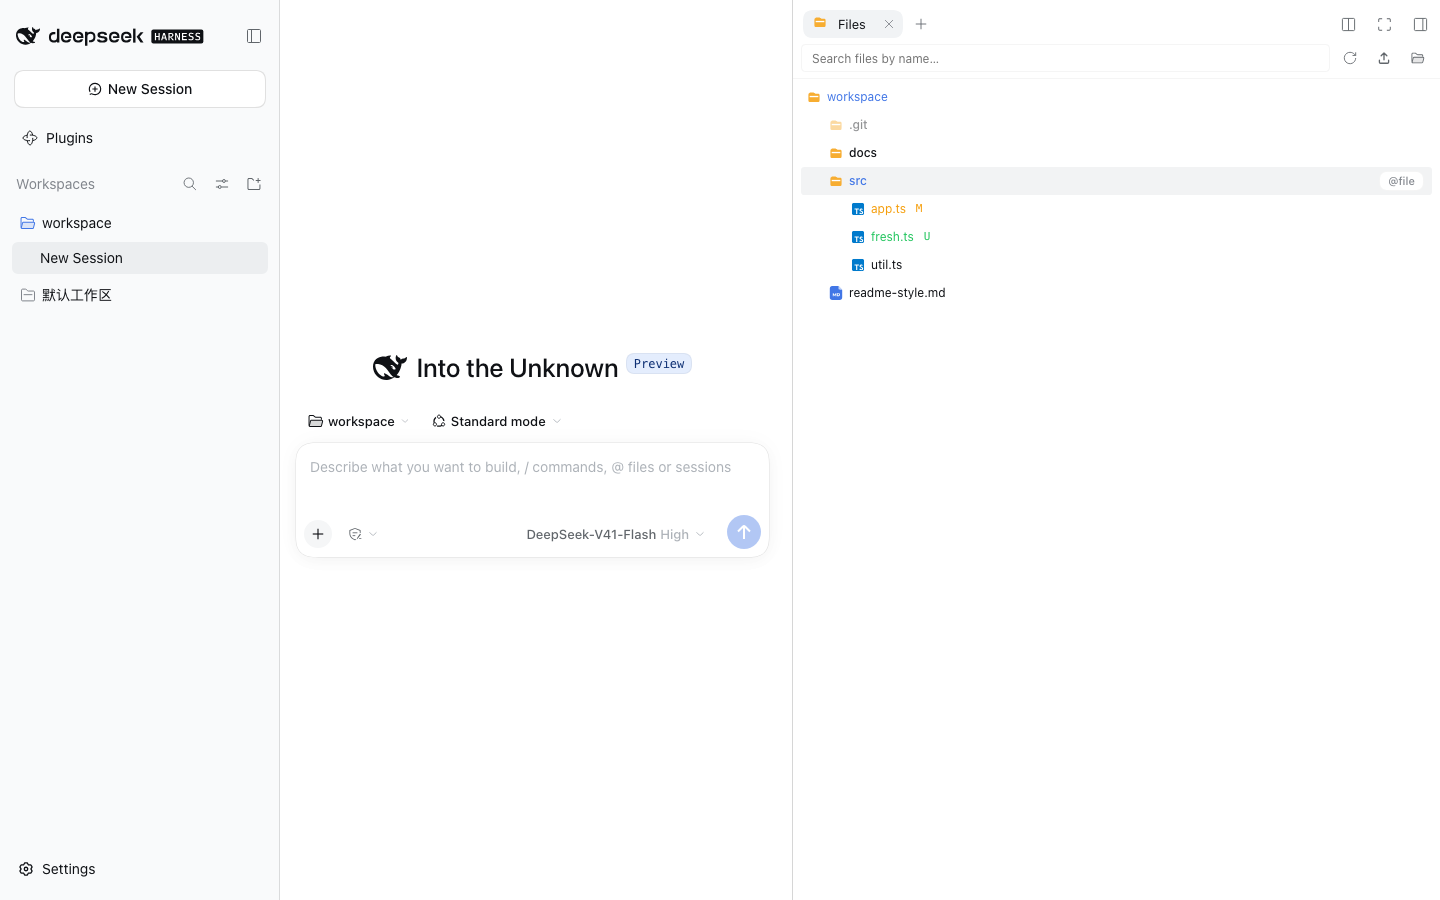Collapse the workspace root folder in tree
This screenshot has width=1440, height=900.
click(x=1116, y=97)
